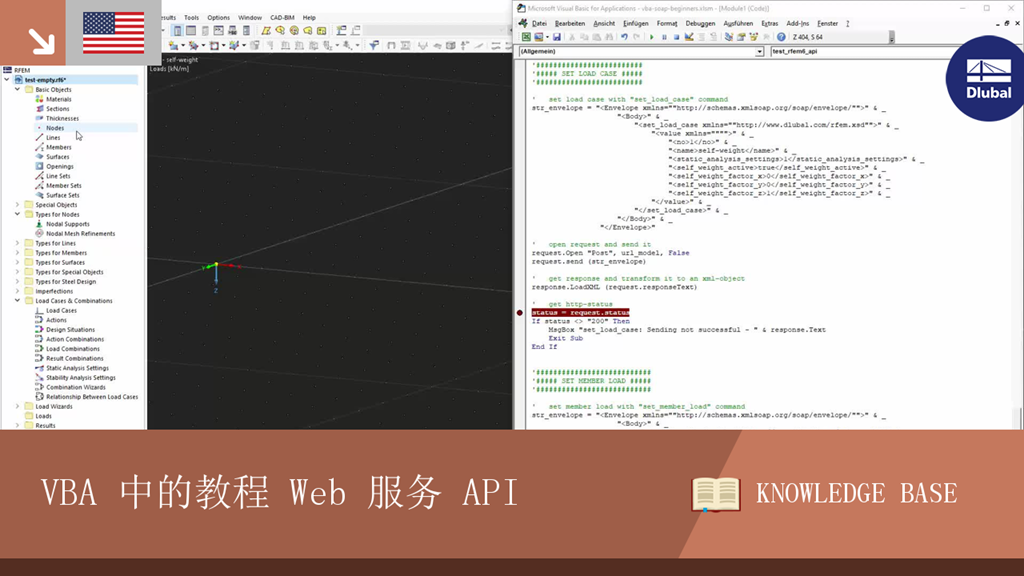1024x576 pixels.
Task: Open the Extras menu in VBA editor
Action: pyautogui.click(x=769, y=24)
